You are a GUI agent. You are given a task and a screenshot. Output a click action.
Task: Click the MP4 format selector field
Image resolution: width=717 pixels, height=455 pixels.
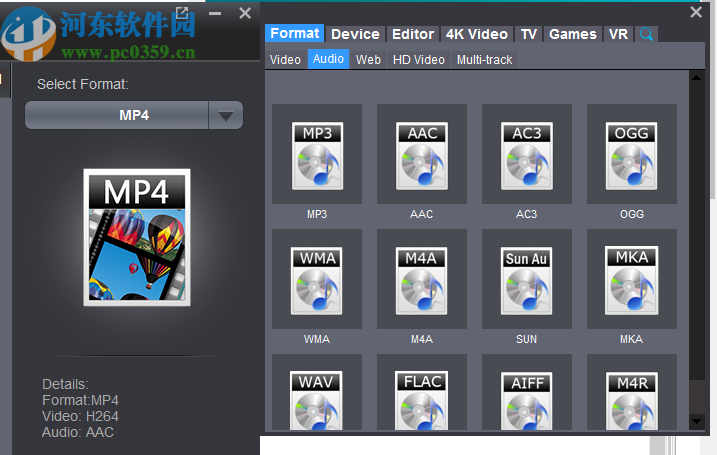coord(117,115)
